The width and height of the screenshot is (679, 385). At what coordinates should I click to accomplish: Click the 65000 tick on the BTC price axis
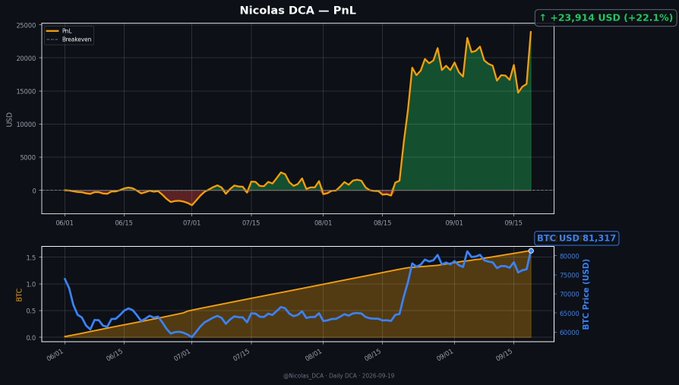(x=569, y=314)
